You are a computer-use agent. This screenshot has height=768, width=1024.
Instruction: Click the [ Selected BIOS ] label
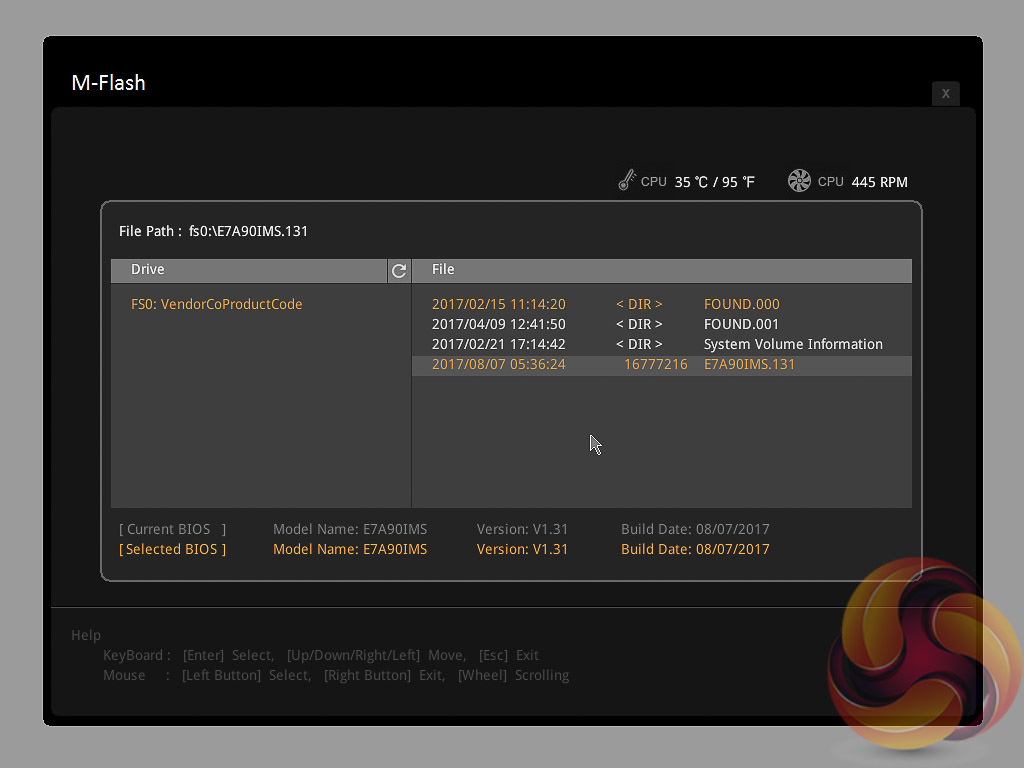(x=172, y=549)
